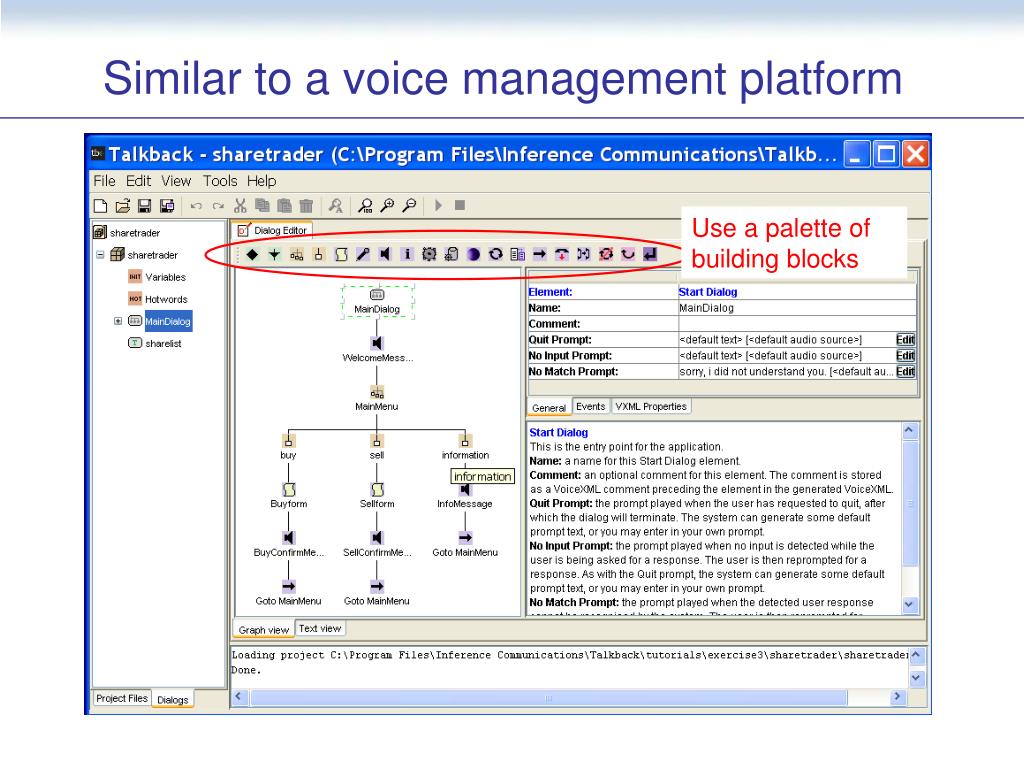Click the Find text magnifier icon
Image resolution: width=1024 pixels, height=768 pixels.
335,206
